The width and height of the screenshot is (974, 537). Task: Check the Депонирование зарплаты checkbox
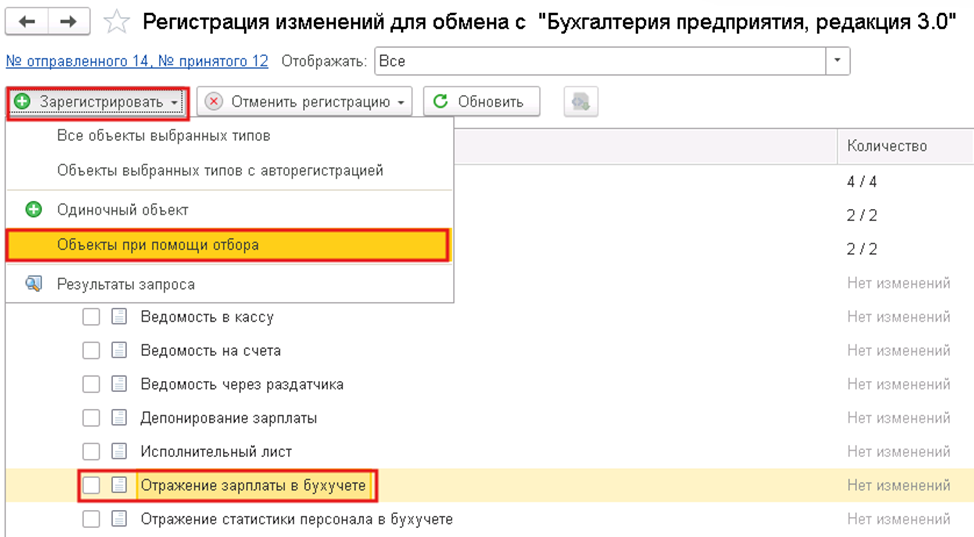coord(91,418)
